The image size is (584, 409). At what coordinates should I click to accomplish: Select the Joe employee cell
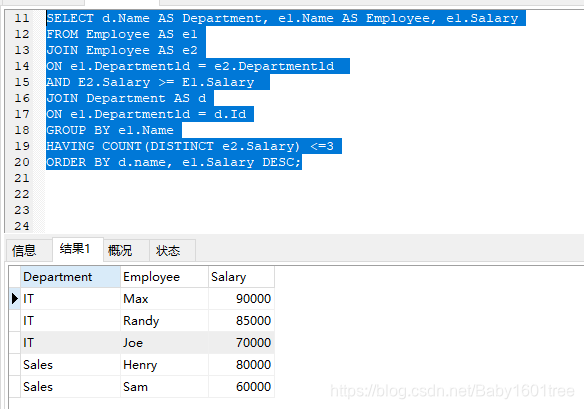[x=164, y=343]
